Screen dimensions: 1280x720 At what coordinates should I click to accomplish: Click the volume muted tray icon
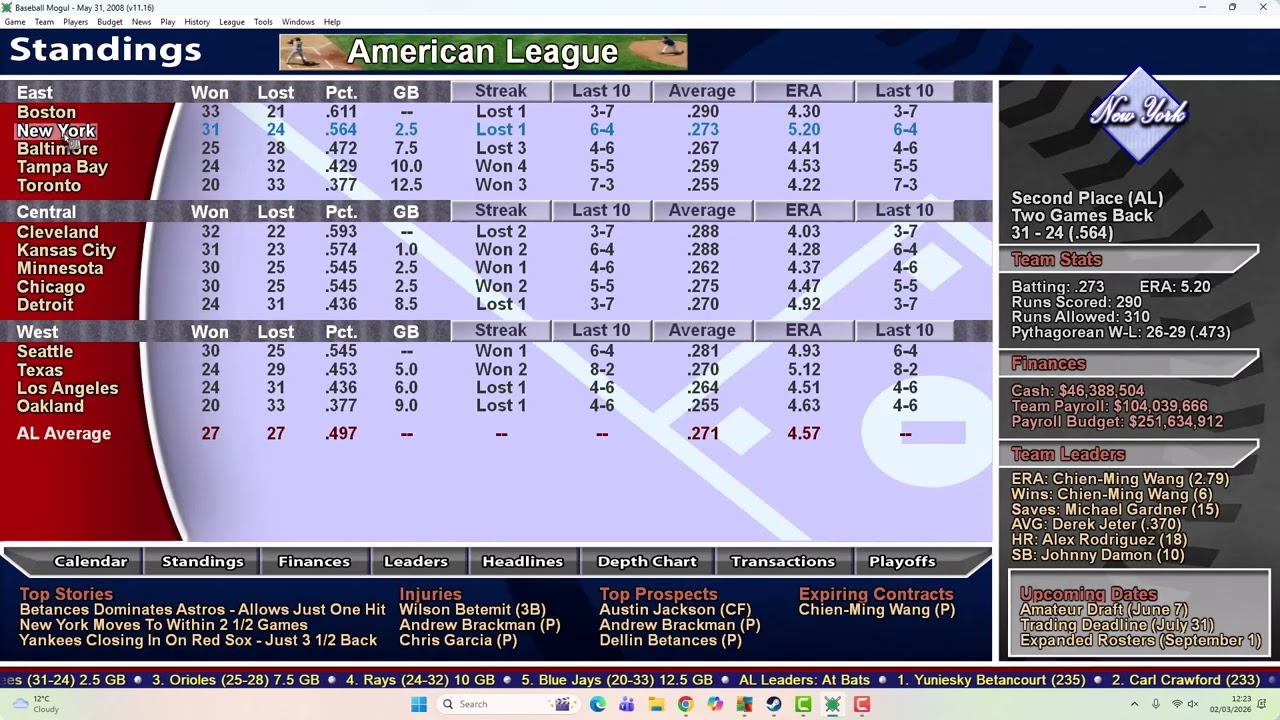pyautogui.click(x=1193, y=704)
